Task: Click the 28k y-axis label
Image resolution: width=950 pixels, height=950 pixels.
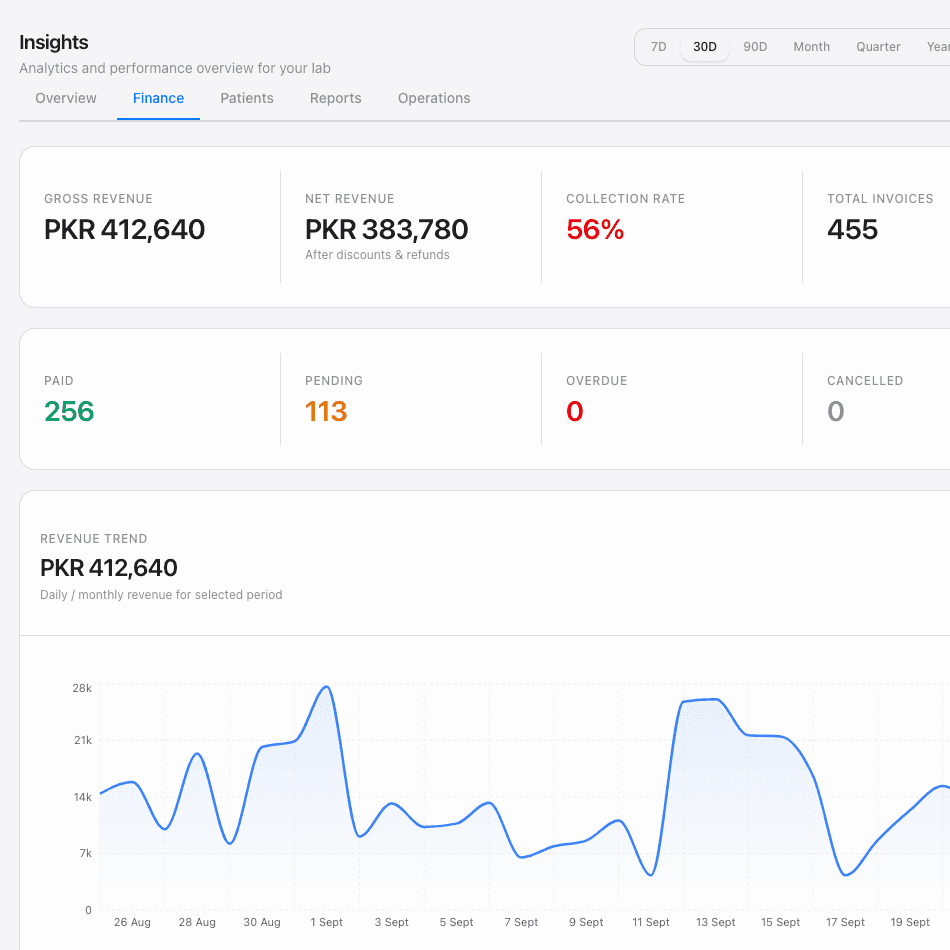Action: (x=82, y=688)
